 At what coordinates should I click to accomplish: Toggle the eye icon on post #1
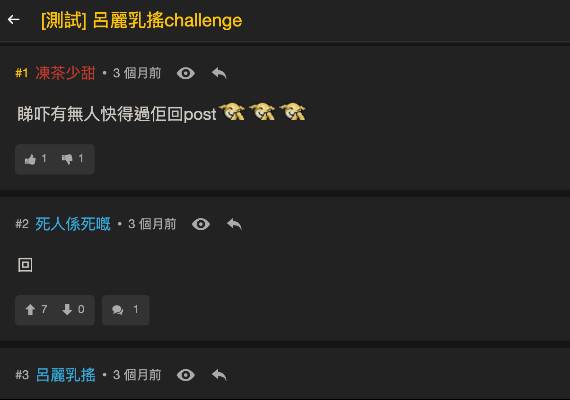pyautogui.click(x=186, y=73)
